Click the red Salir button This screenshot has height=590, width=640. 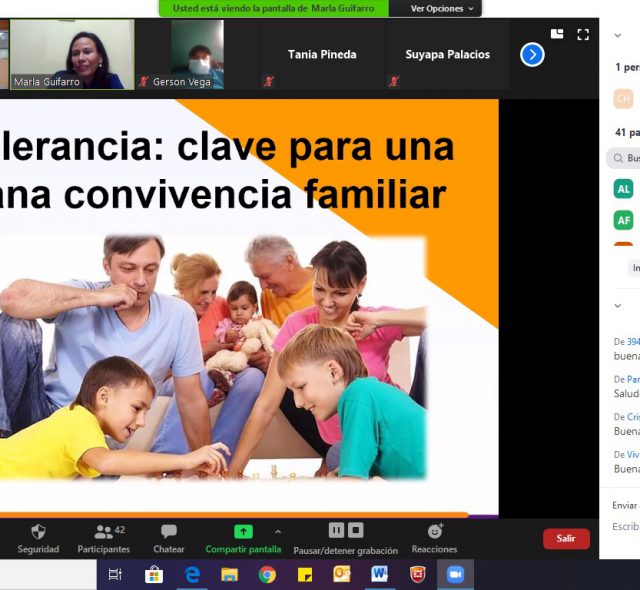[x=566, y=539]
